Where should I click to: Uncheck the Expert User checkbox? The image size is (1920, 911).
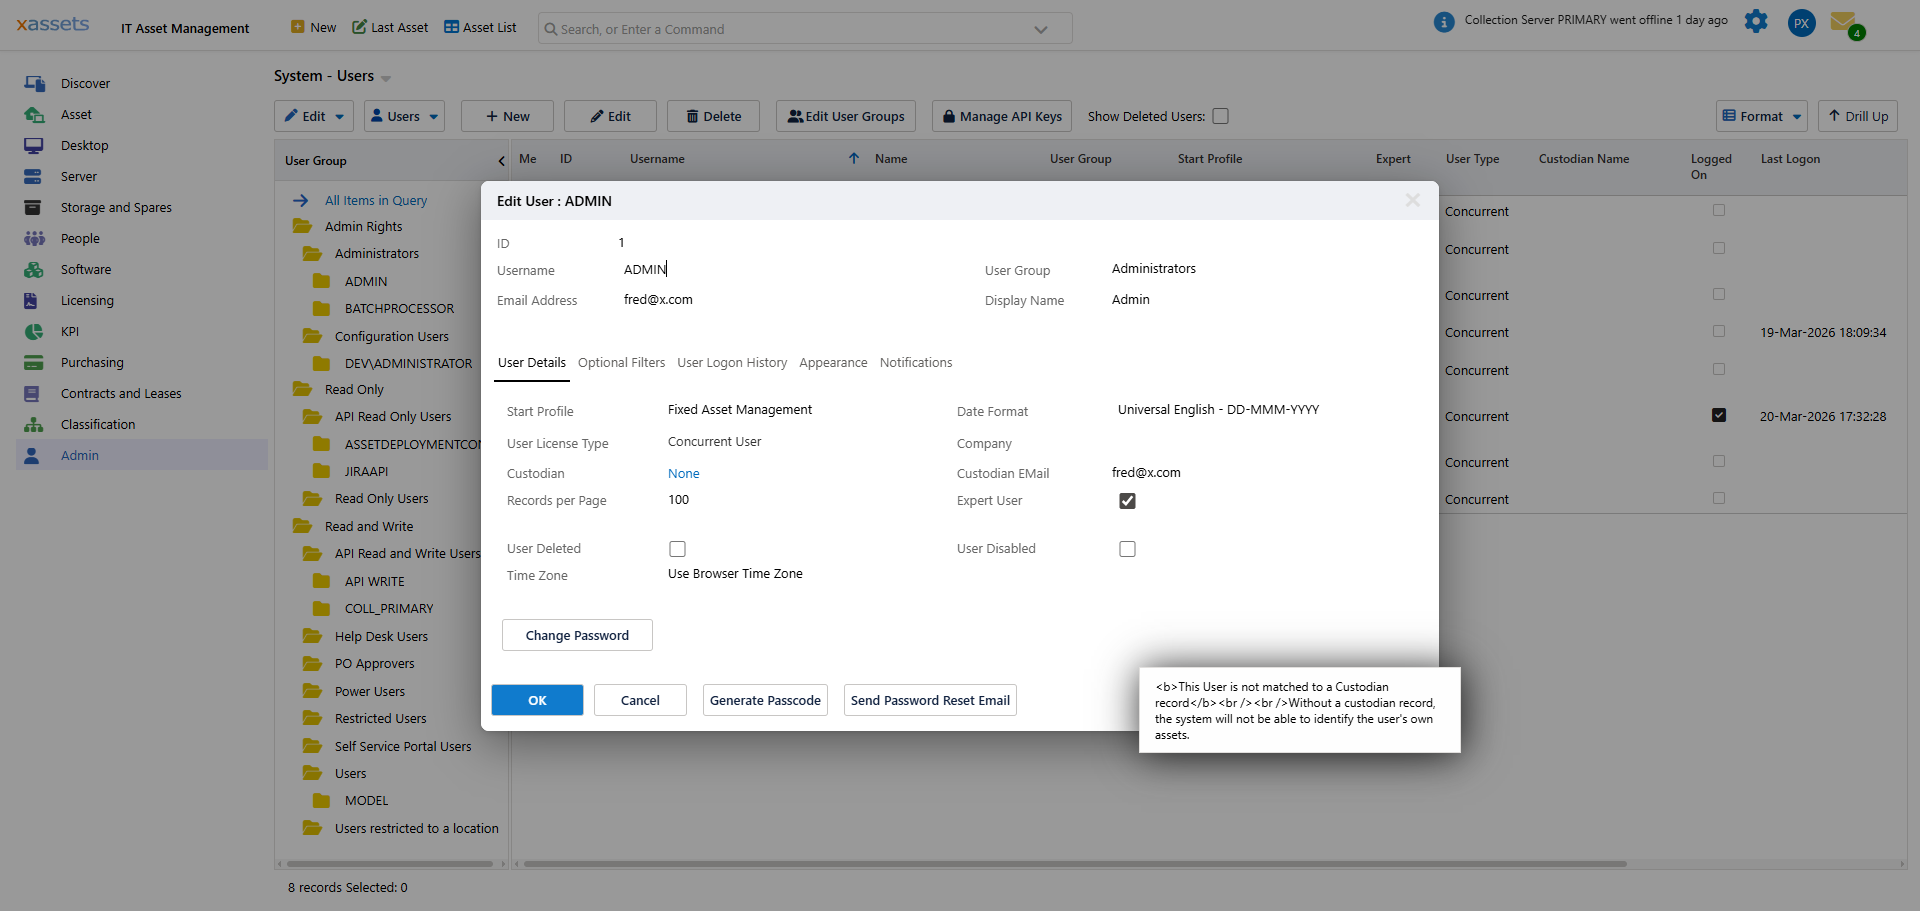tap(1127, 501)
